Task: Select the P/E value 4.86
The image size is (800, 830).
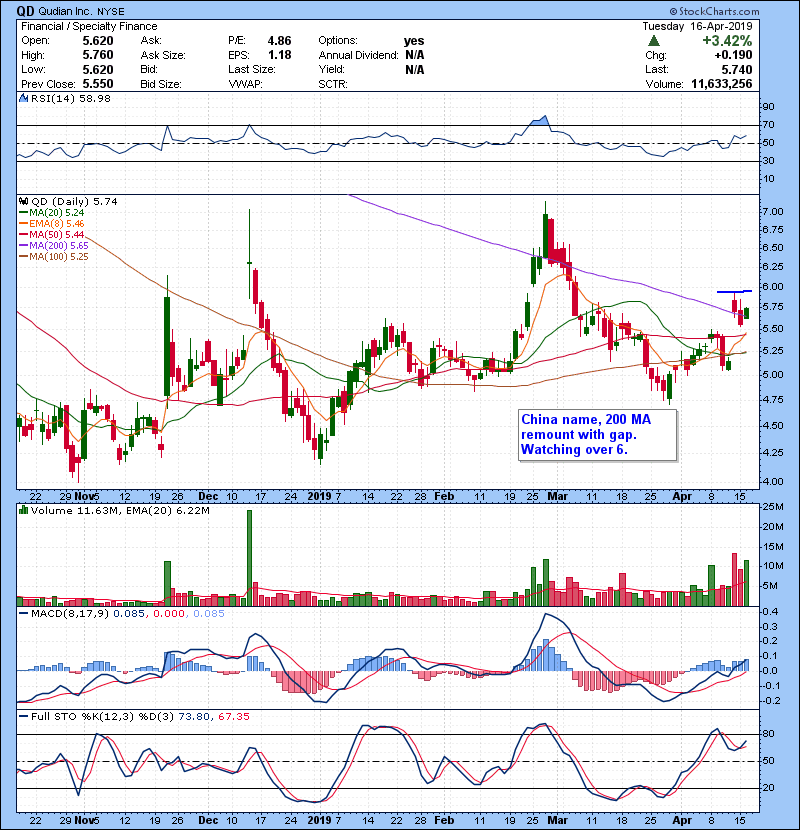Action: coord(279,41)
